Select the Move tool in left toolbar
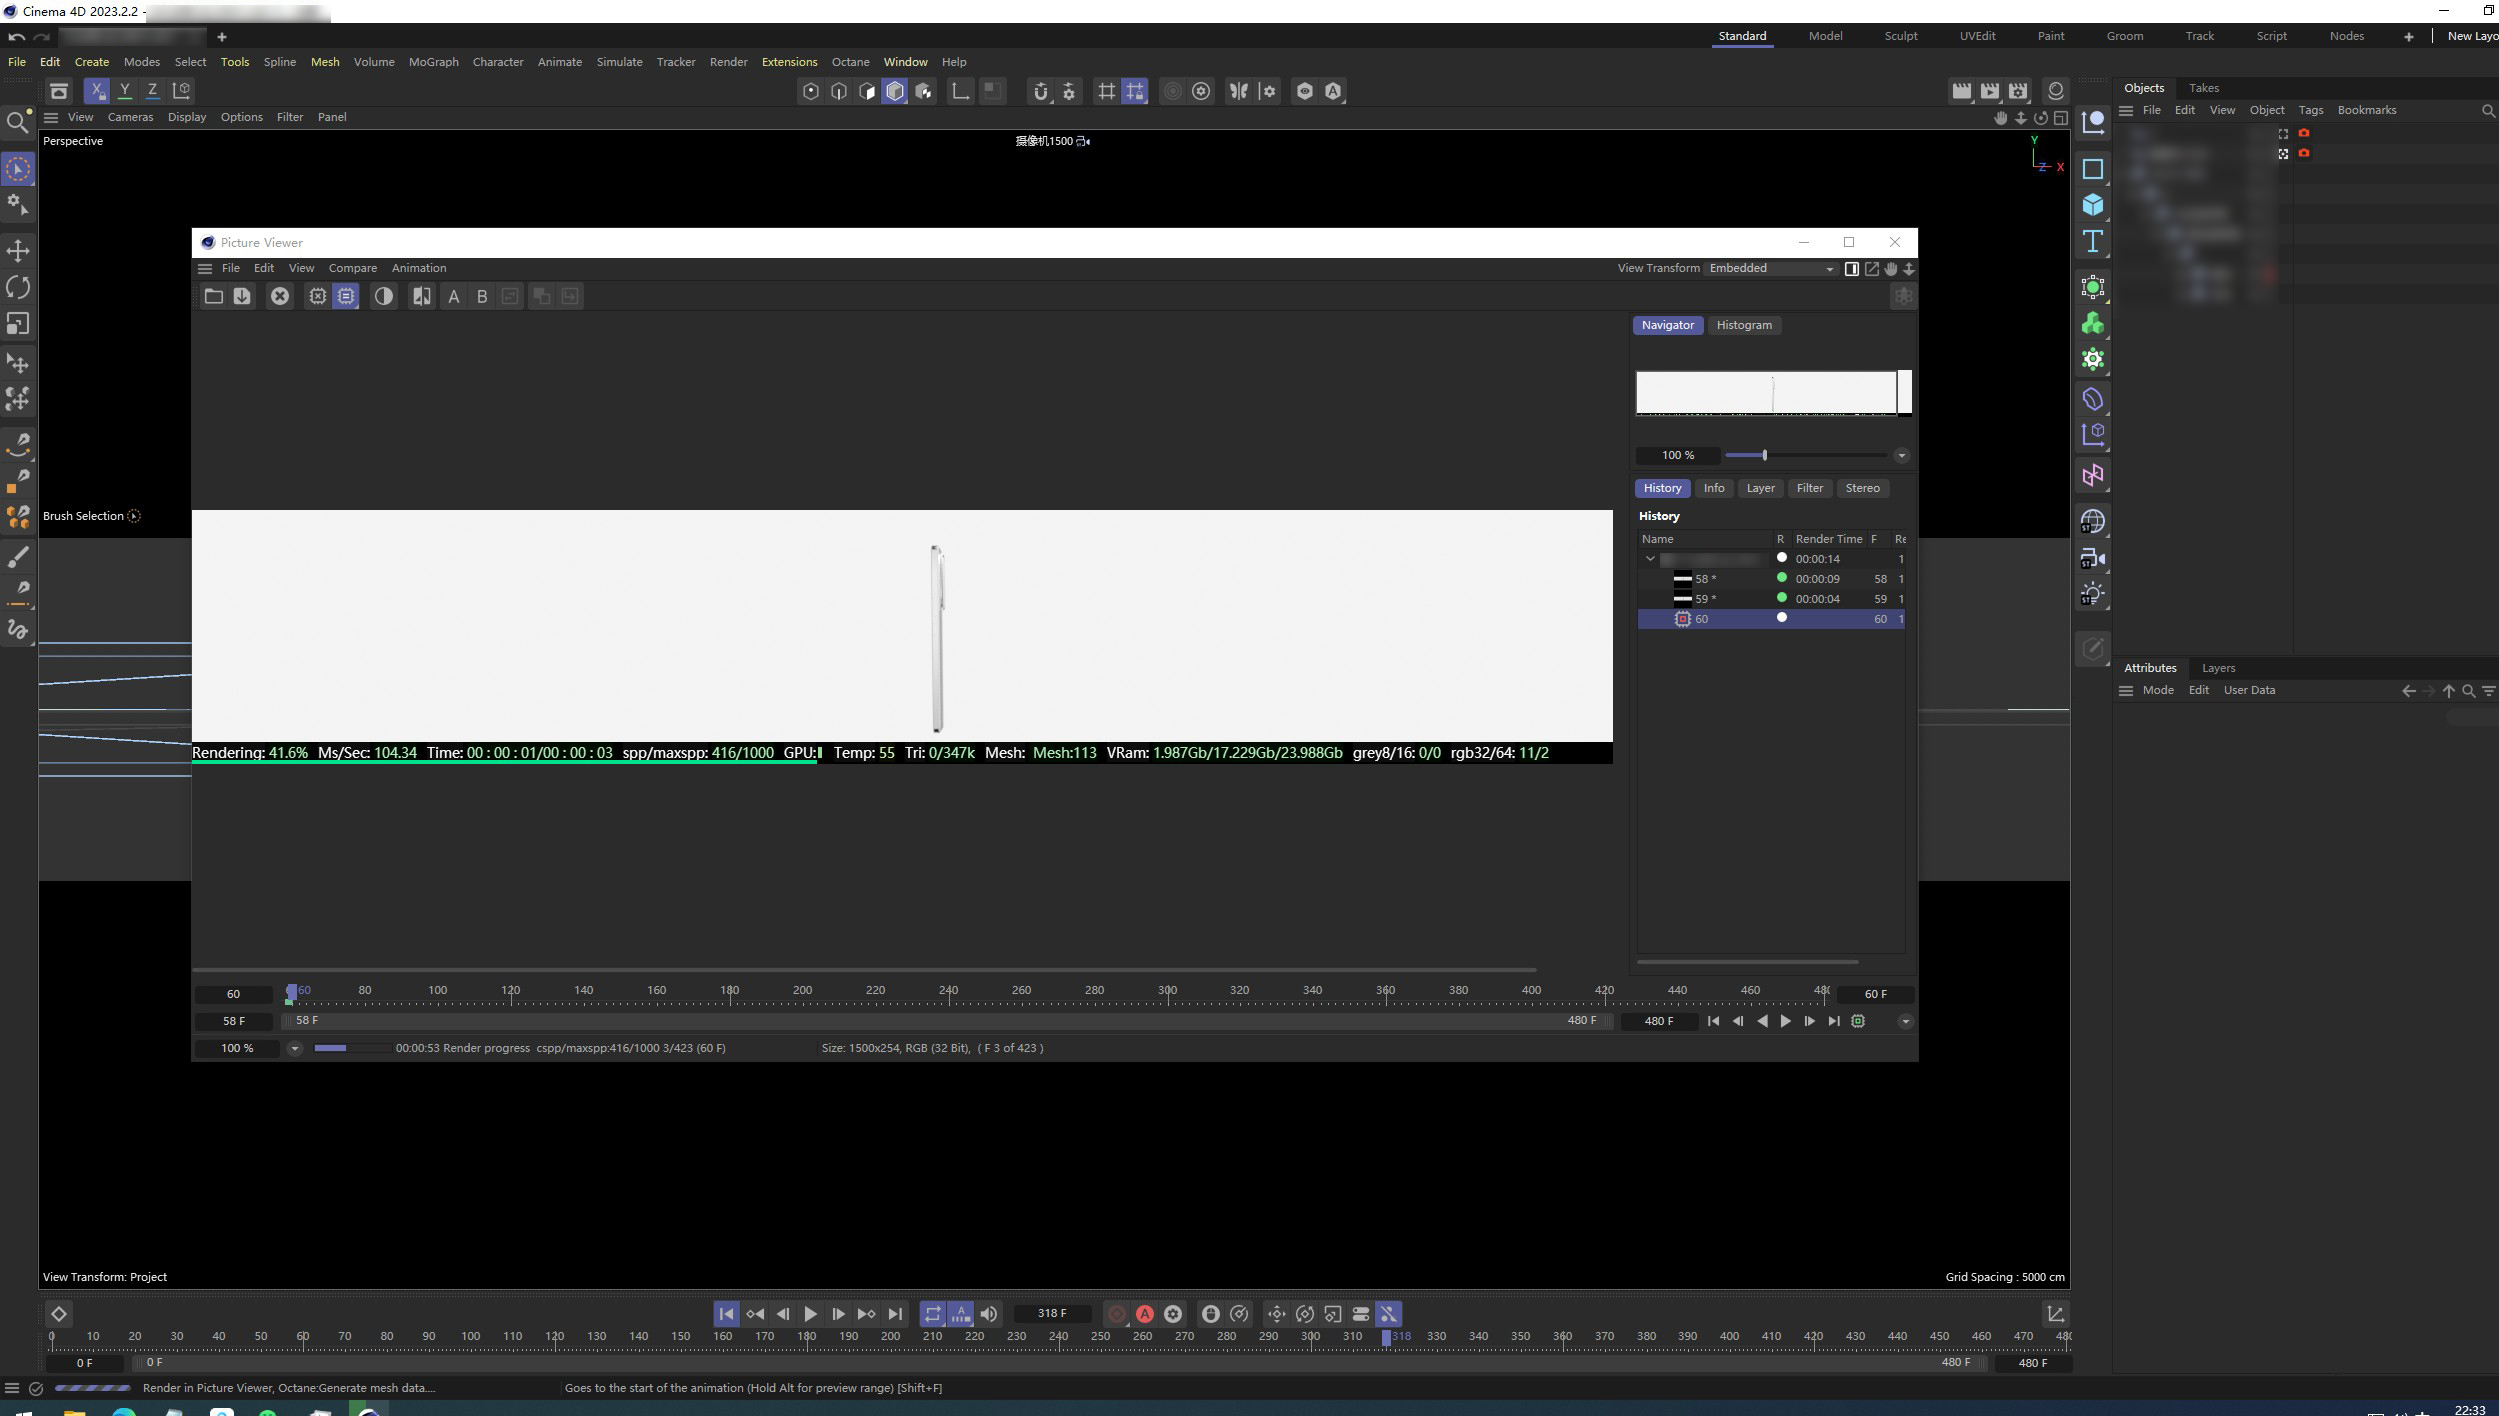 18,251
